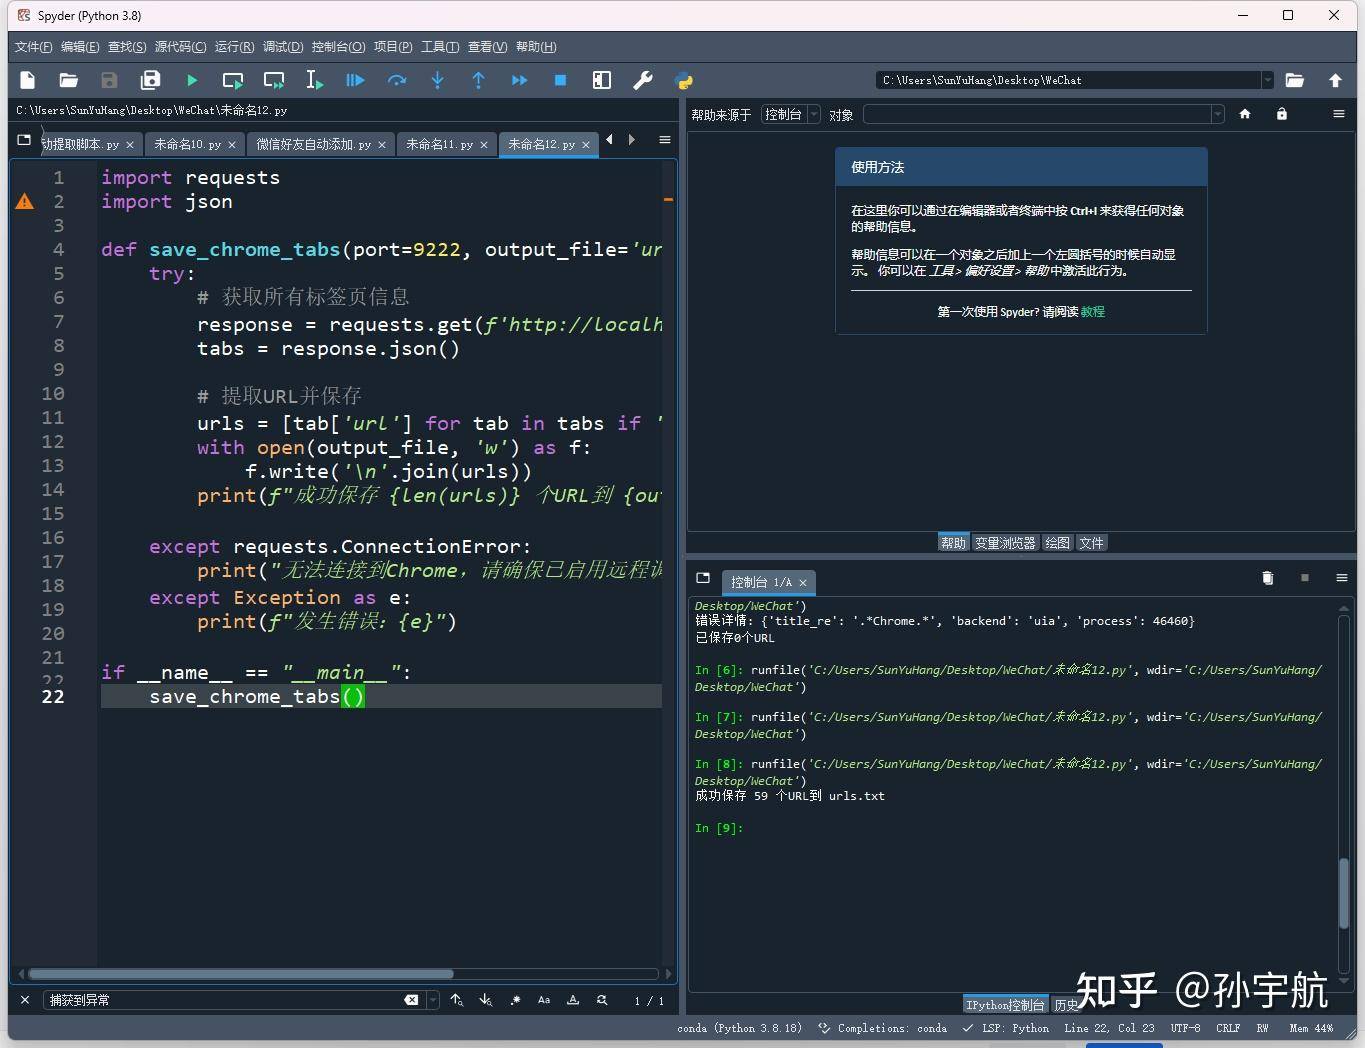Close the 未命名12.py tab
The height and width of the screenshot is (1048, 1365).
586,145
